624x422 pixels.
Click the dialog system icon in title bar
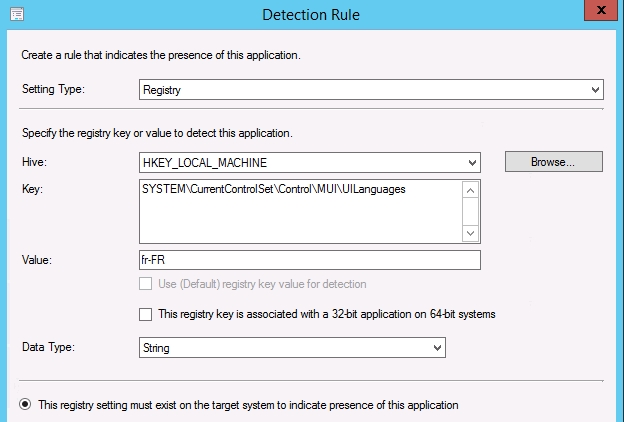click(x=17, y=15)
